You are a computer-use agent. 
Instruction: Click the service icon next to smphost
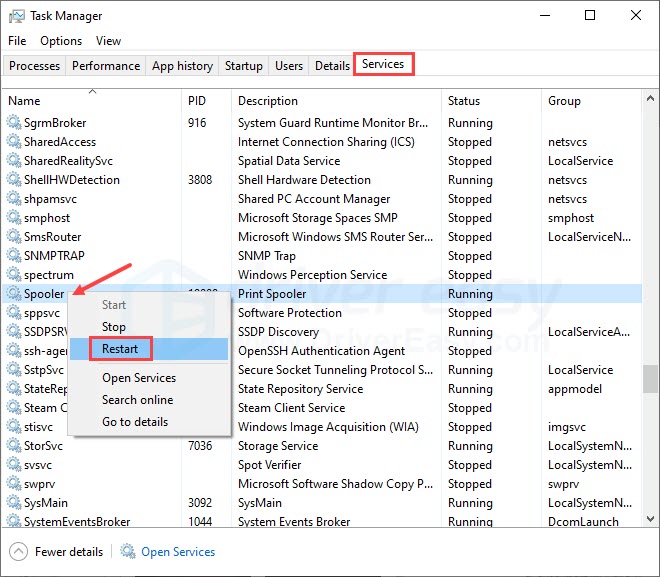pos(14,218)
